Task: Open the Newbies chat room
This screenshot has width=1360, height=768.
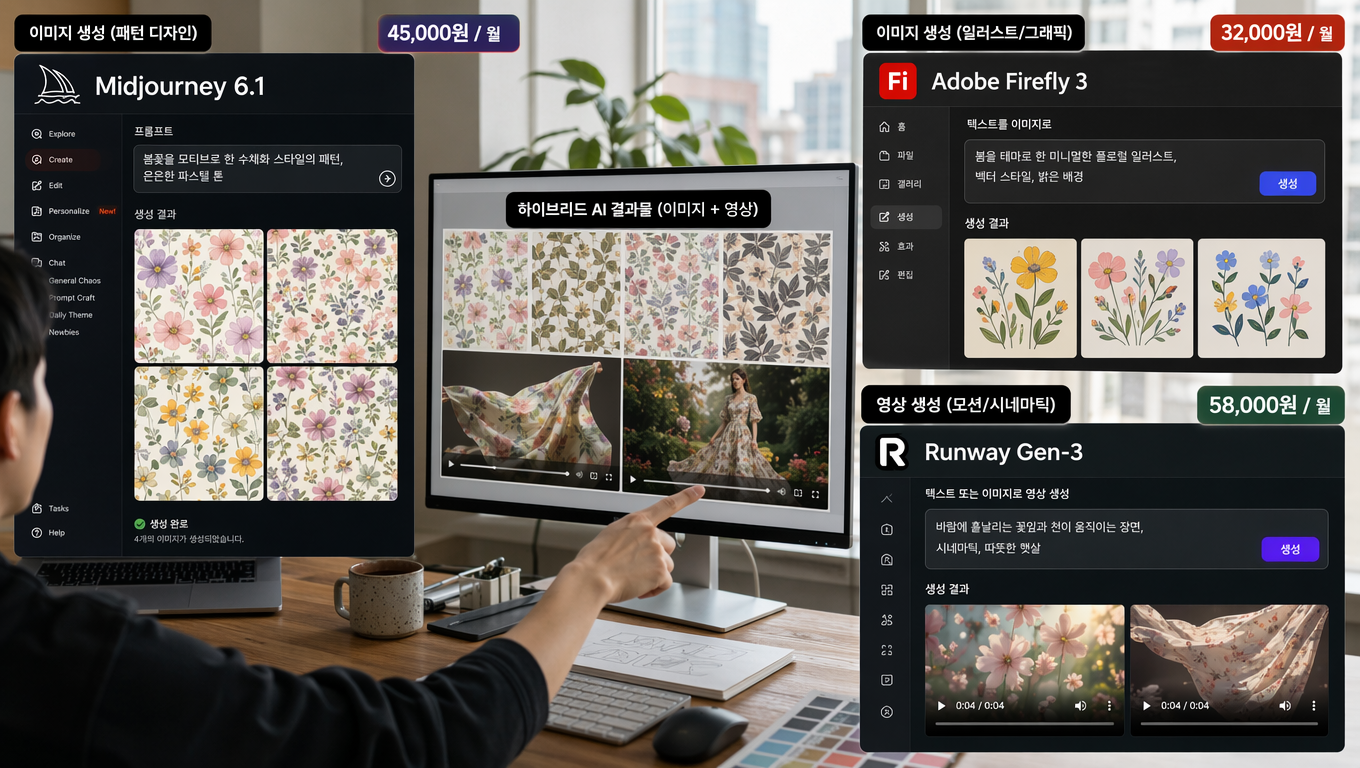Action: click(63, 332)
